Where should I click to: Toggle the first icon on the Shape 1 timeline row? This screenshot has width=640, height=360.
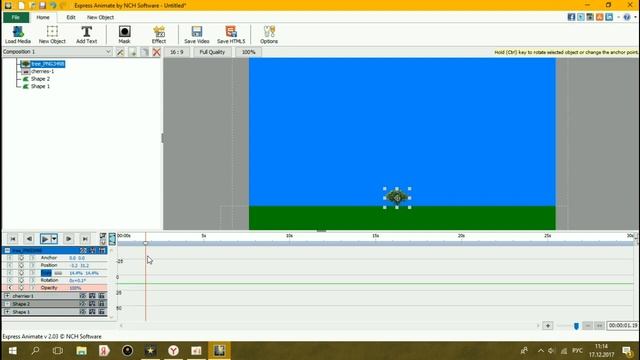pyautogui.click(x=83, y=312)
